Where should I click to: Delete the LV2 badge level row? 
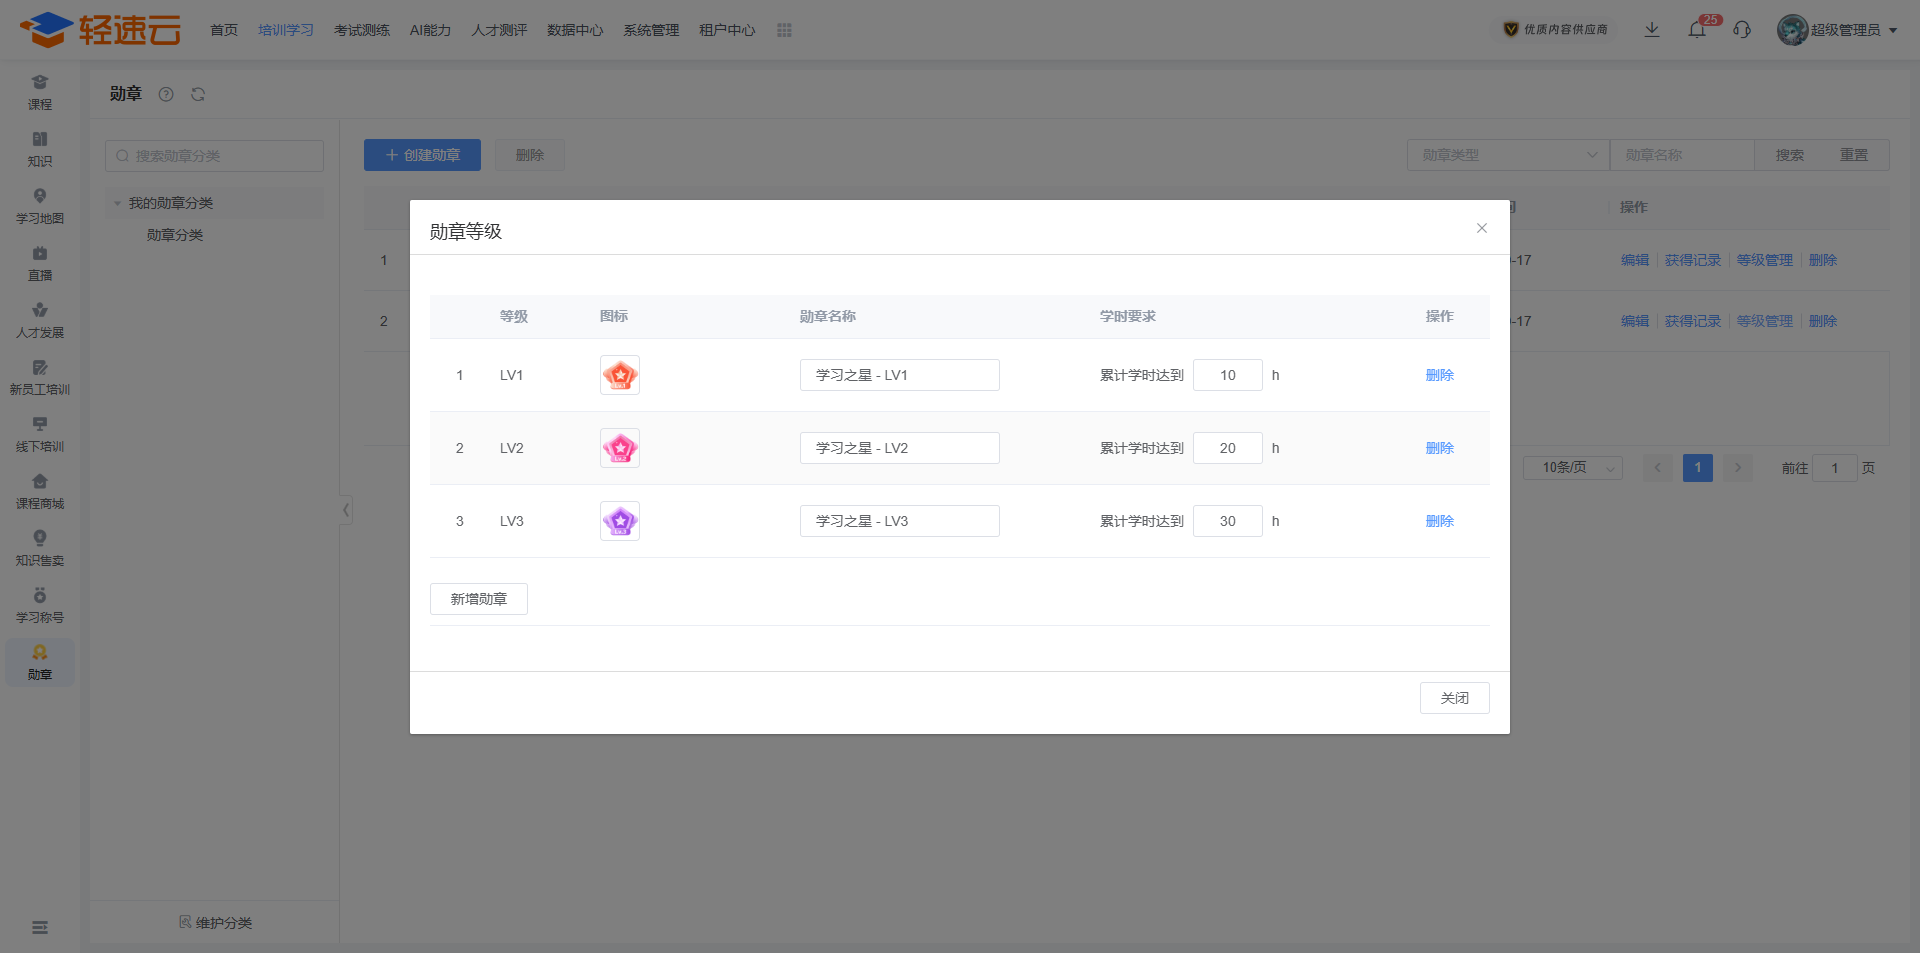point(1439,448)
